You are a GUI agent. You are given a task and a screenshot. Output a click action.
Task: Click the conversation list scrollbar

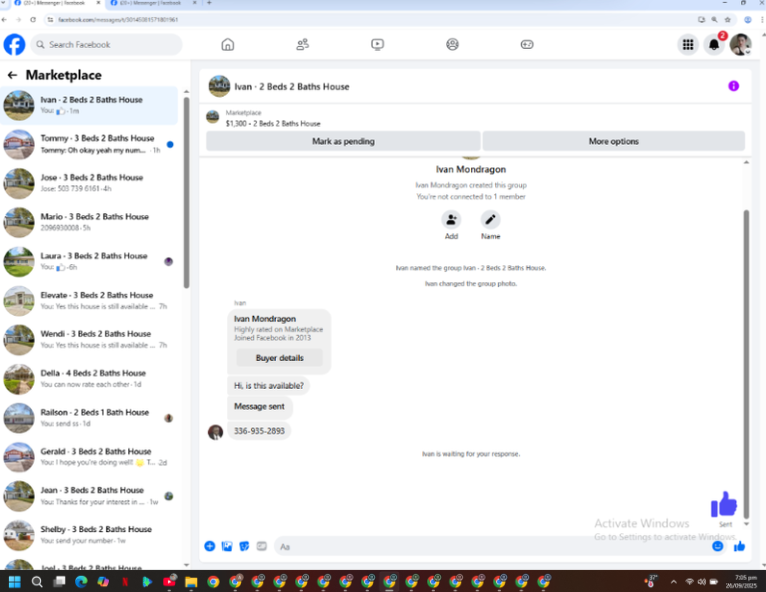point(186,193)
